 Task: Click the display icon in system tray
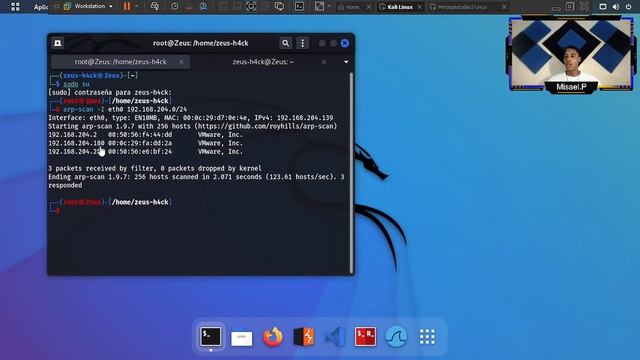click(602, 7)
